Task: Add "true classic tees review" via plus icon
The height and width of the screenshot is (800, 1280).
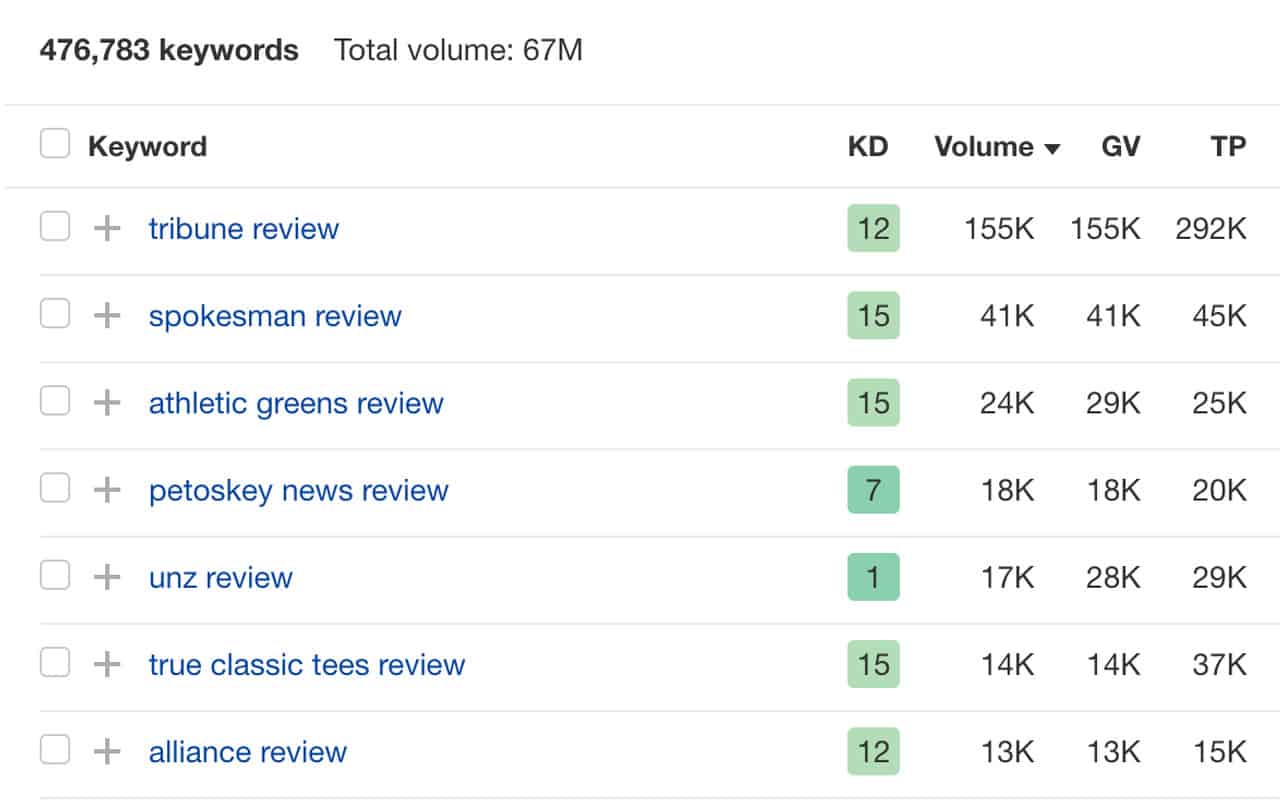Action: point(106,664)
